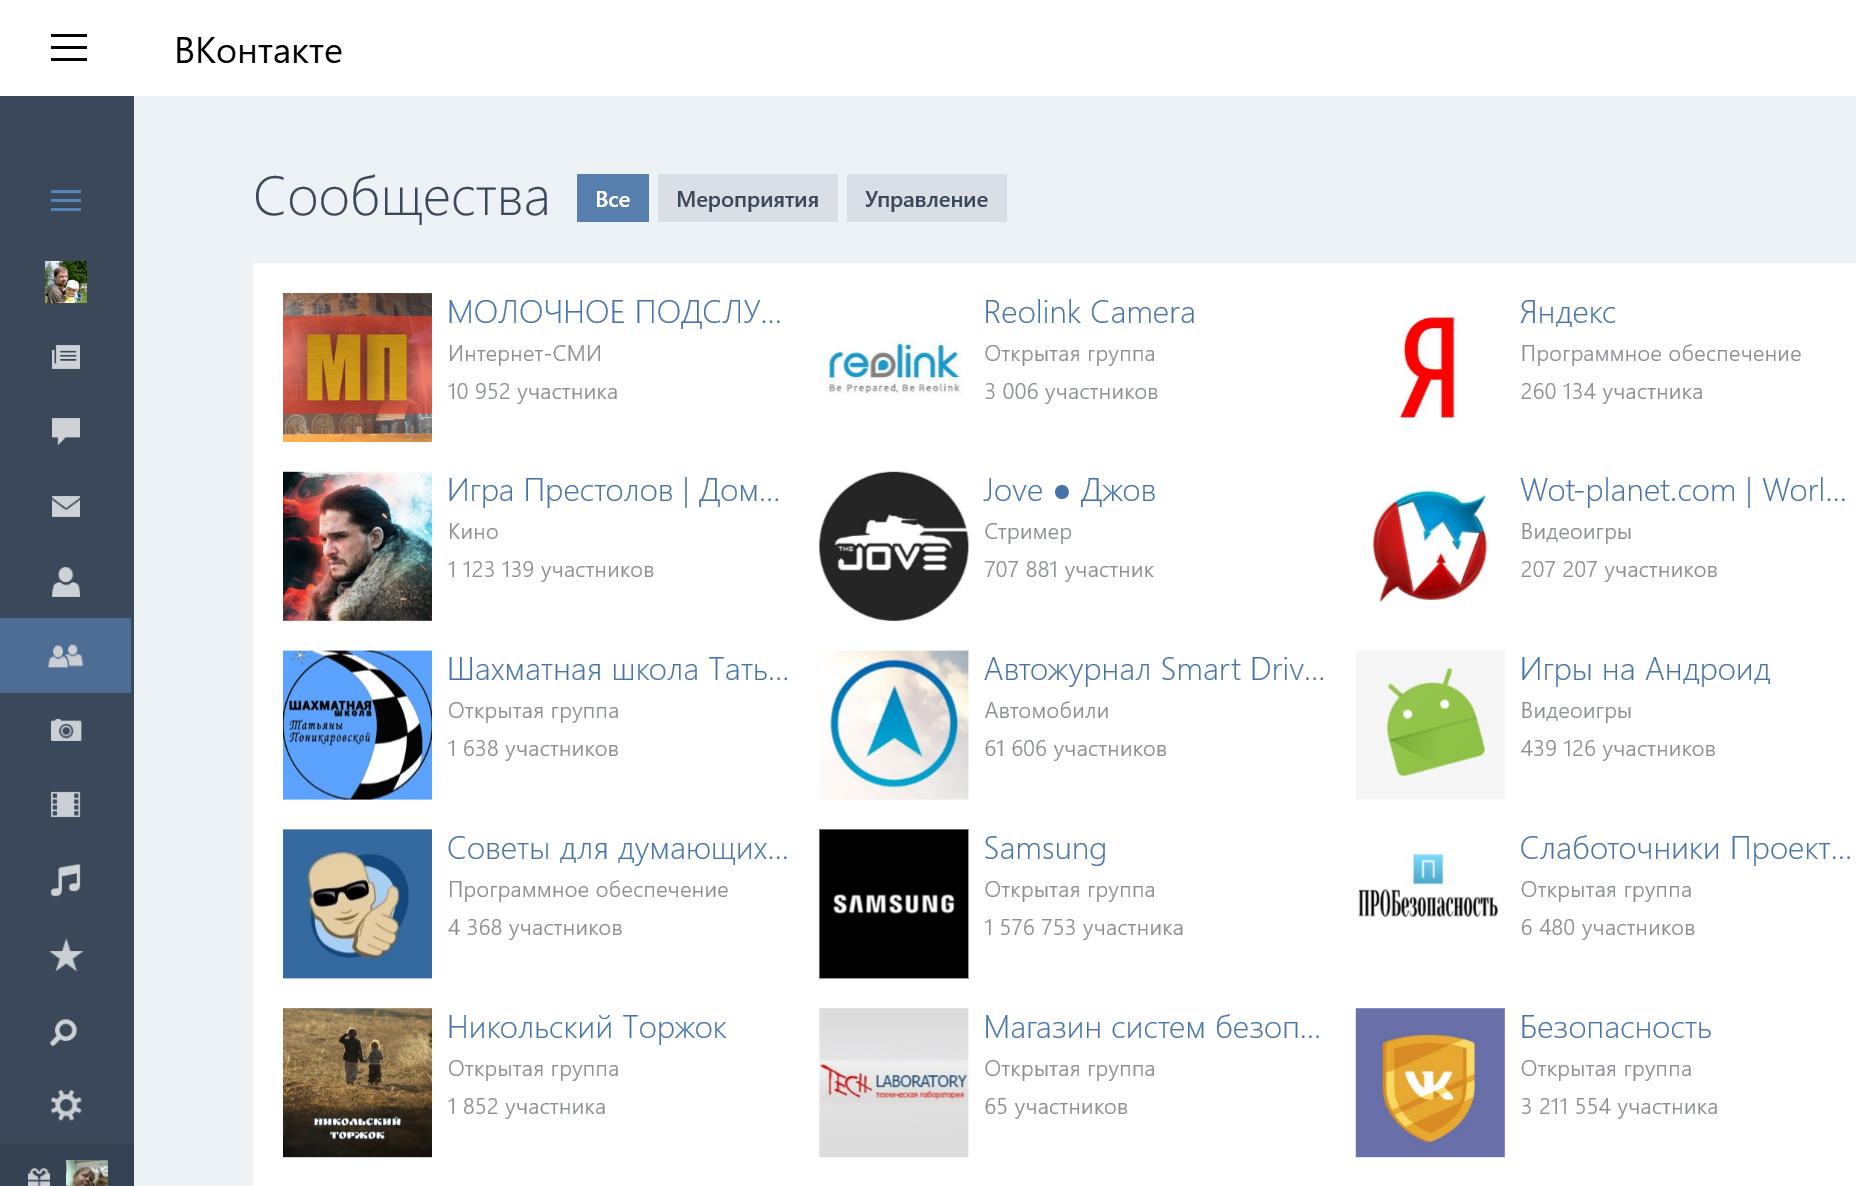This screenshot has height=1186, width=1856.
Task: Open bookmarks via the star icon
Action: coord(66,956)
